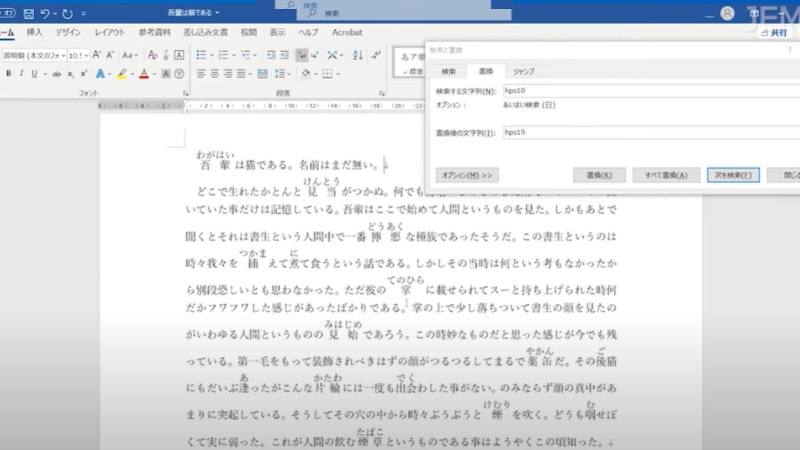This screenshot has width=800, height=450.
Task: Click the オプション(M) >> button
Action: 467,175
